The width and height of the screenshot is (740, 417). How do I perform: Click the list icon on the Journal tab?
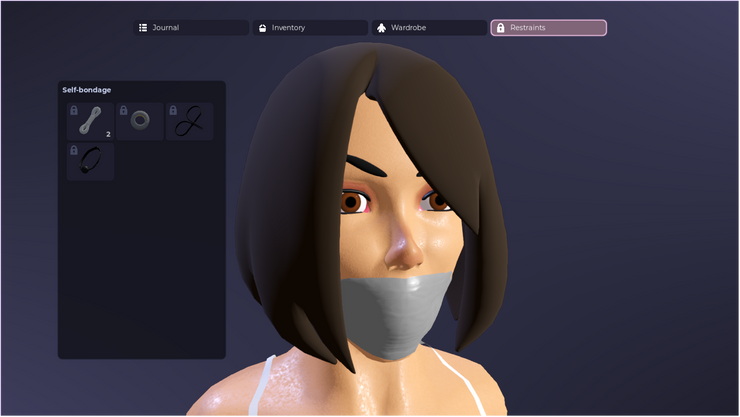point(143,28)
